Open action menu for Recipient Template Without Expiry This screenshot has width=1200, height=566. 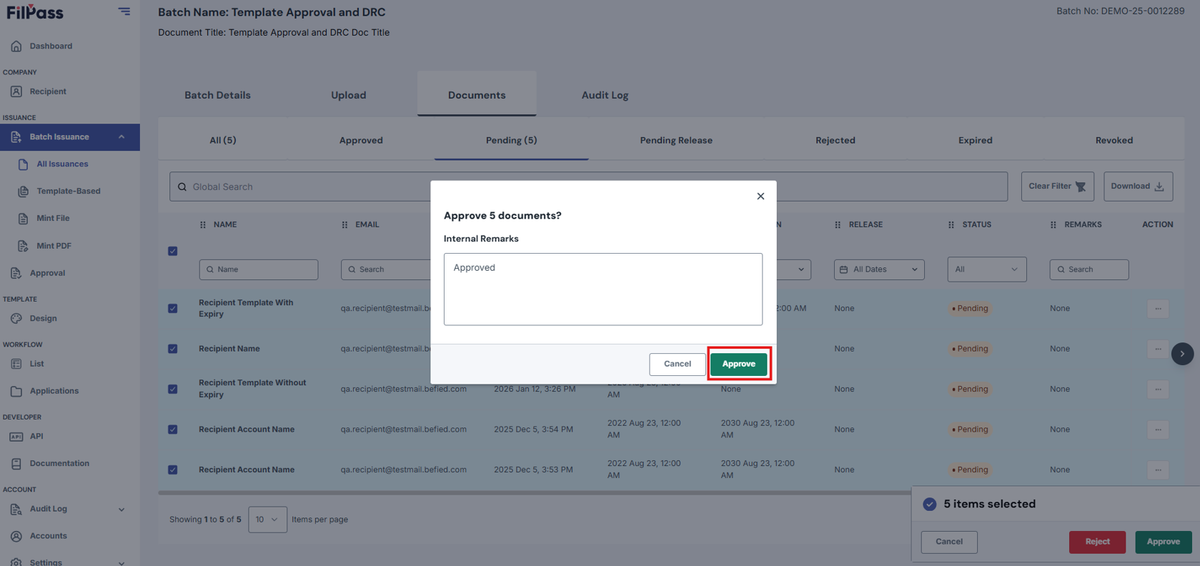1158,389
